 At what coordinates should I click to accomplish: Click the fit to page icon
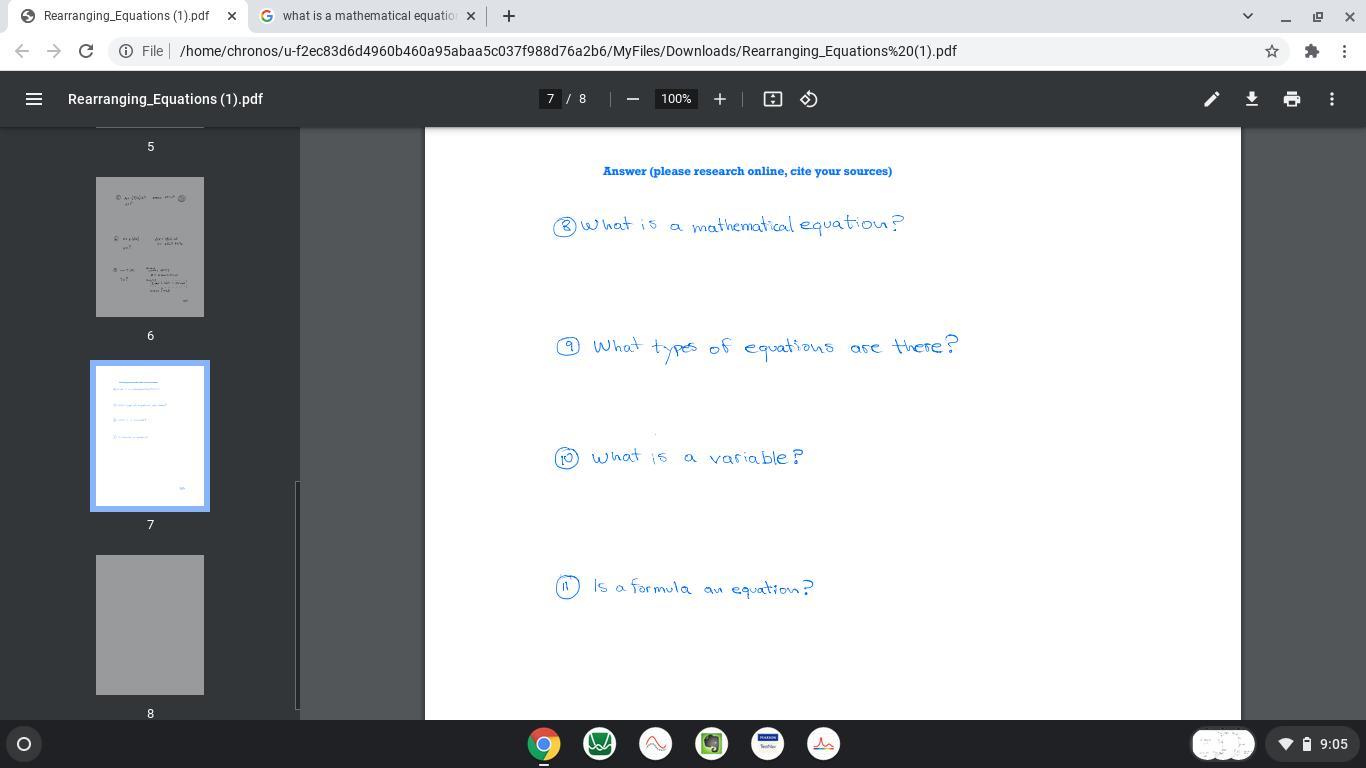click(772, 99)
